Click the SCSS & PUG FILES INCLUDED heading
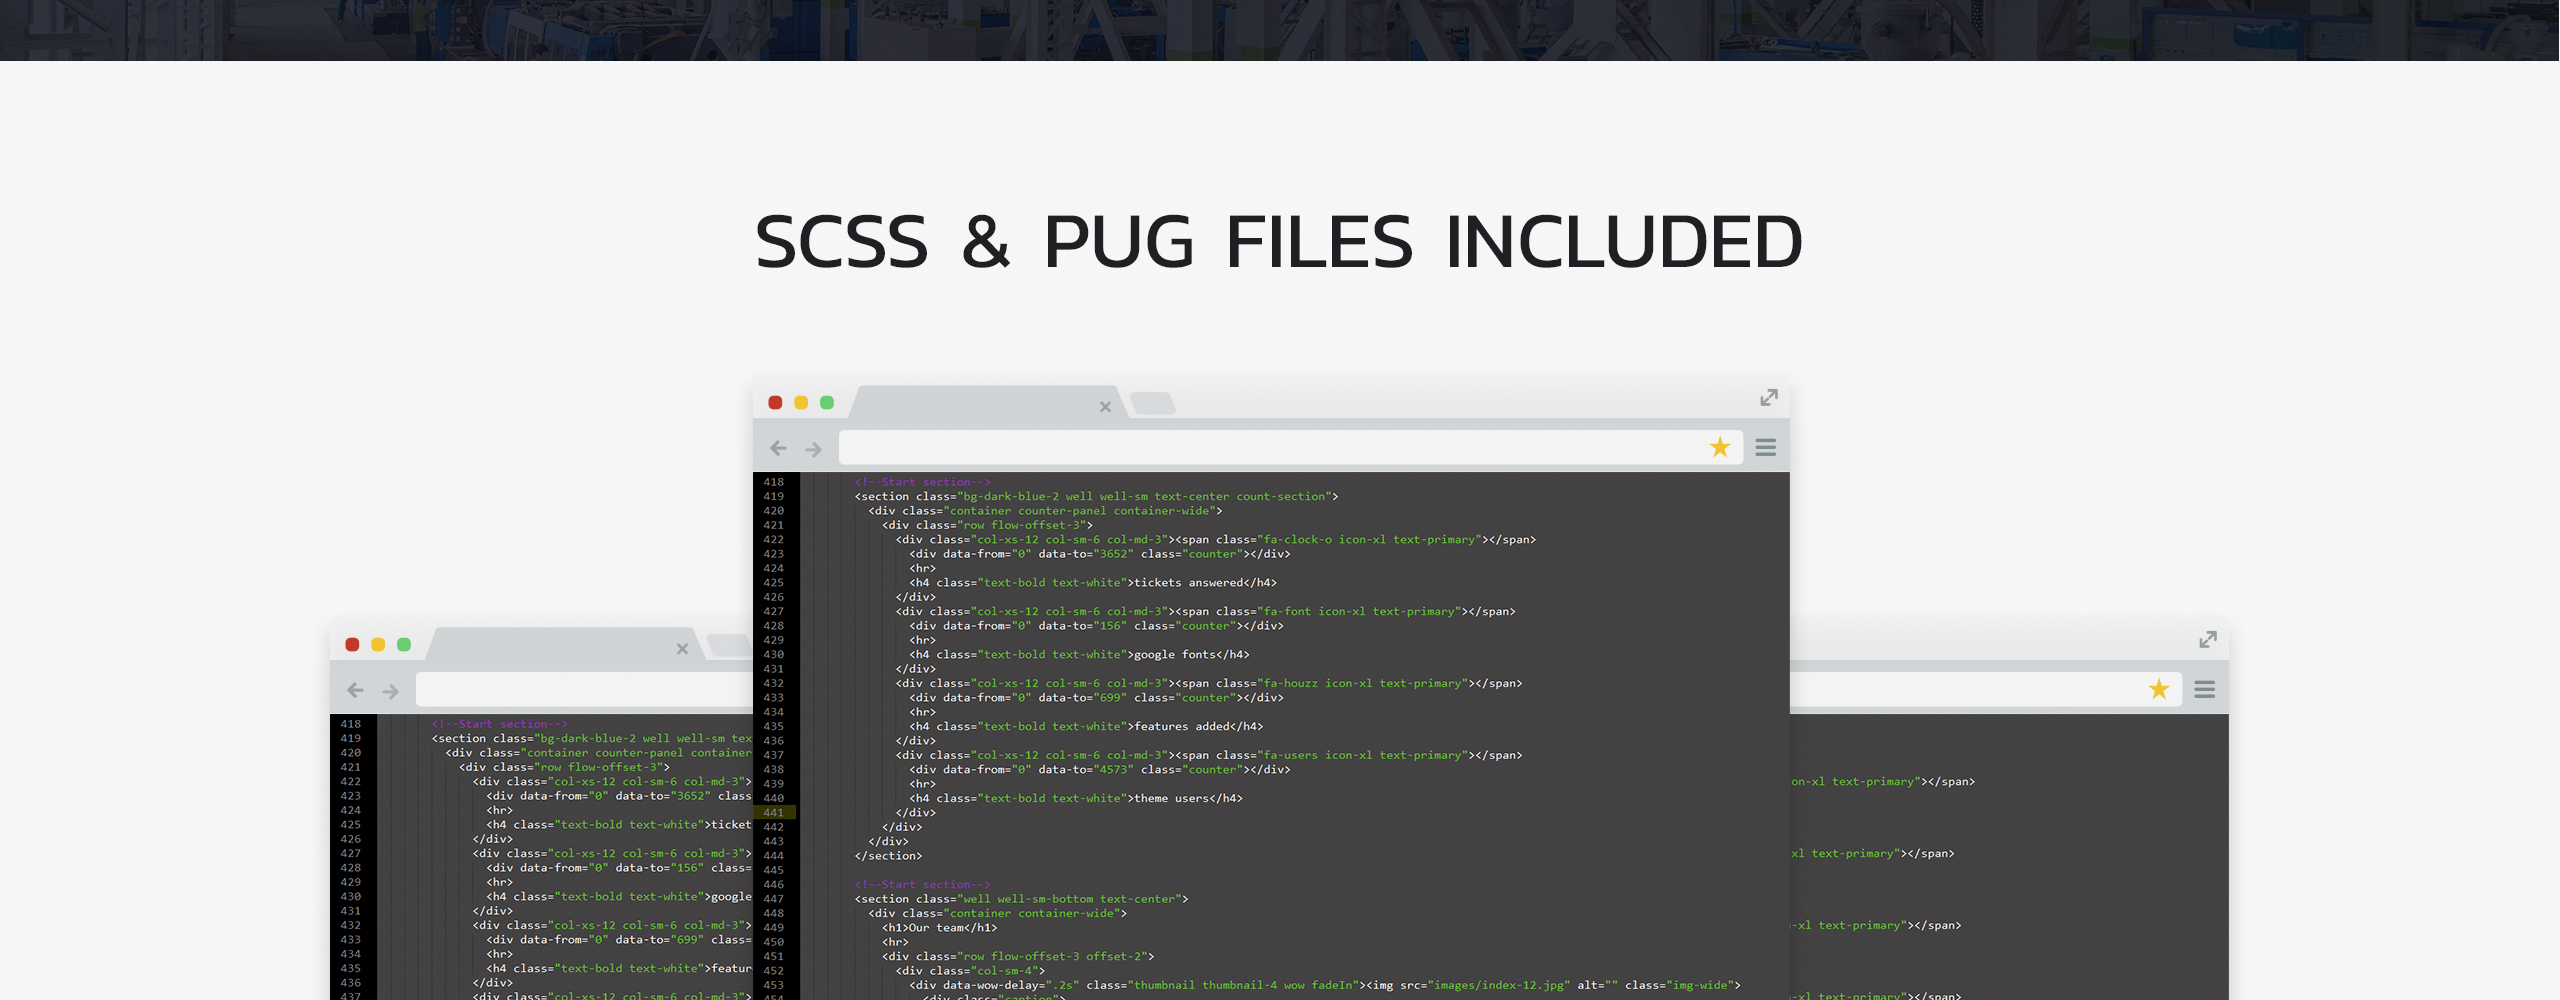Screen dimensions: 2560x1000 pyautogui.click(x=1279, y=242)
